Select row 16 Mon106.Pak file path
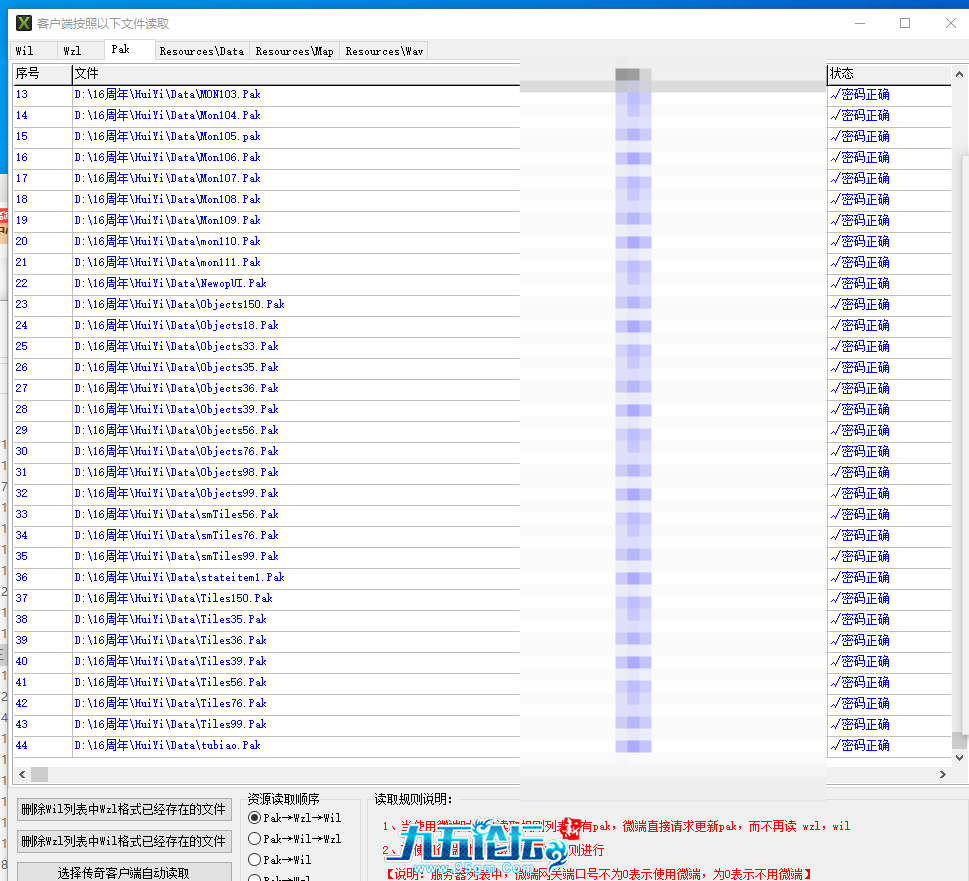The height and width of the screenshot is (881, 969). [x=167, y=158]
